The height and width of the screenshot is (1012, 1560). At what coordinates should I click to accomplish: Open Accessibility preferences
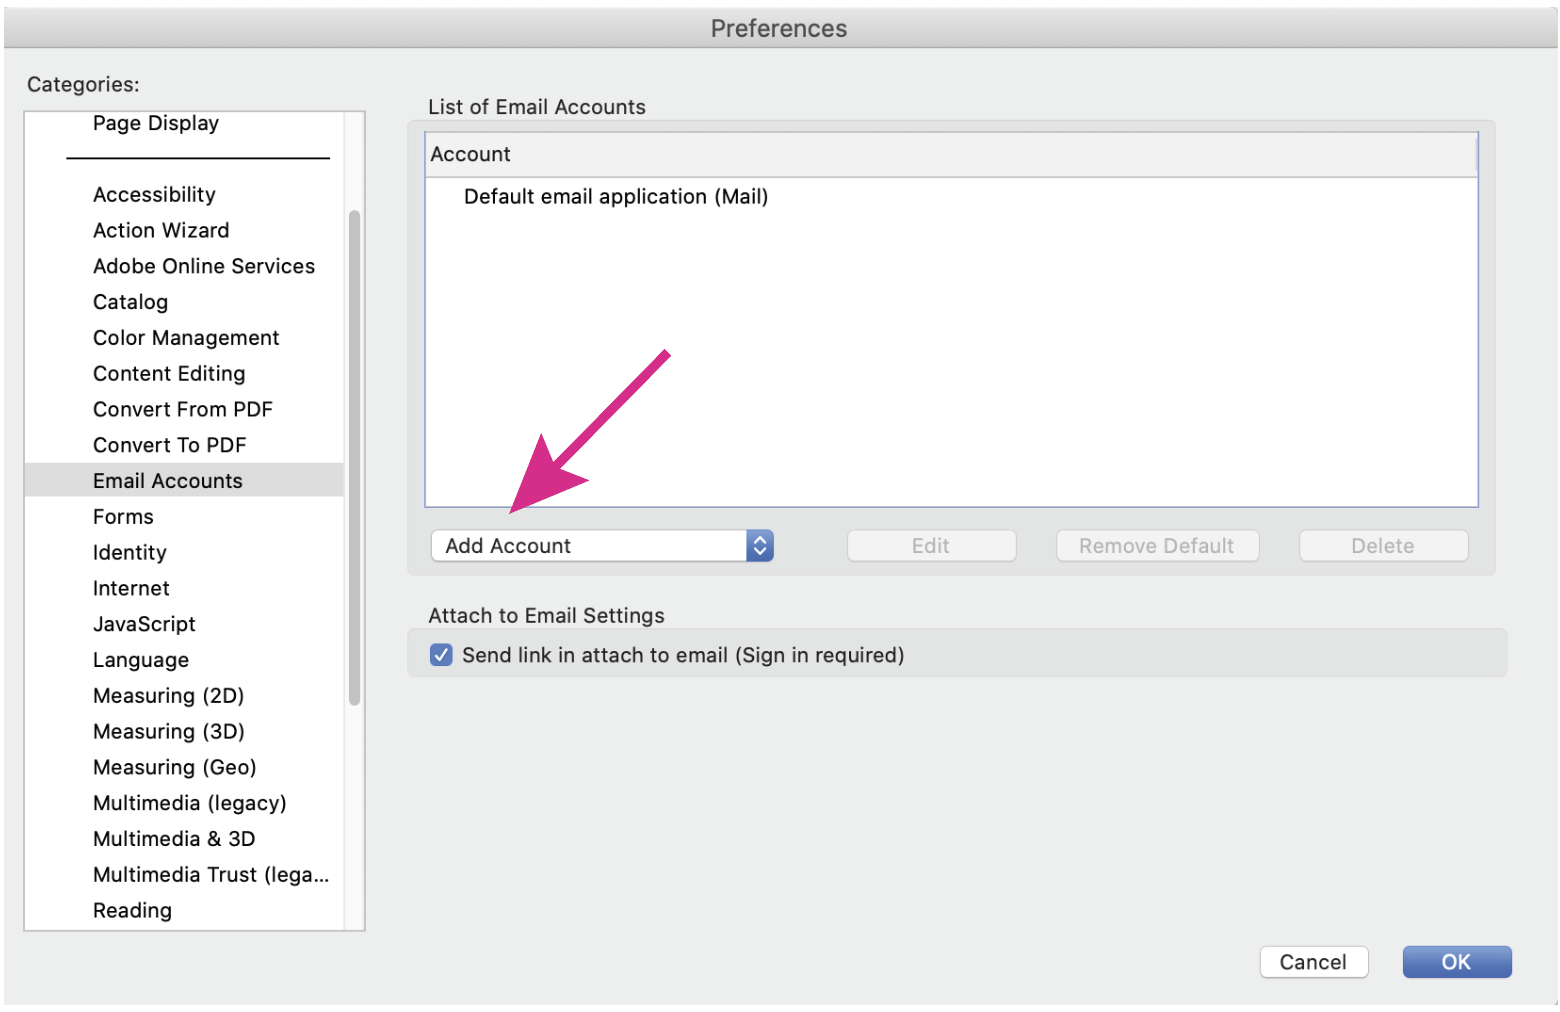pos(153,194)
